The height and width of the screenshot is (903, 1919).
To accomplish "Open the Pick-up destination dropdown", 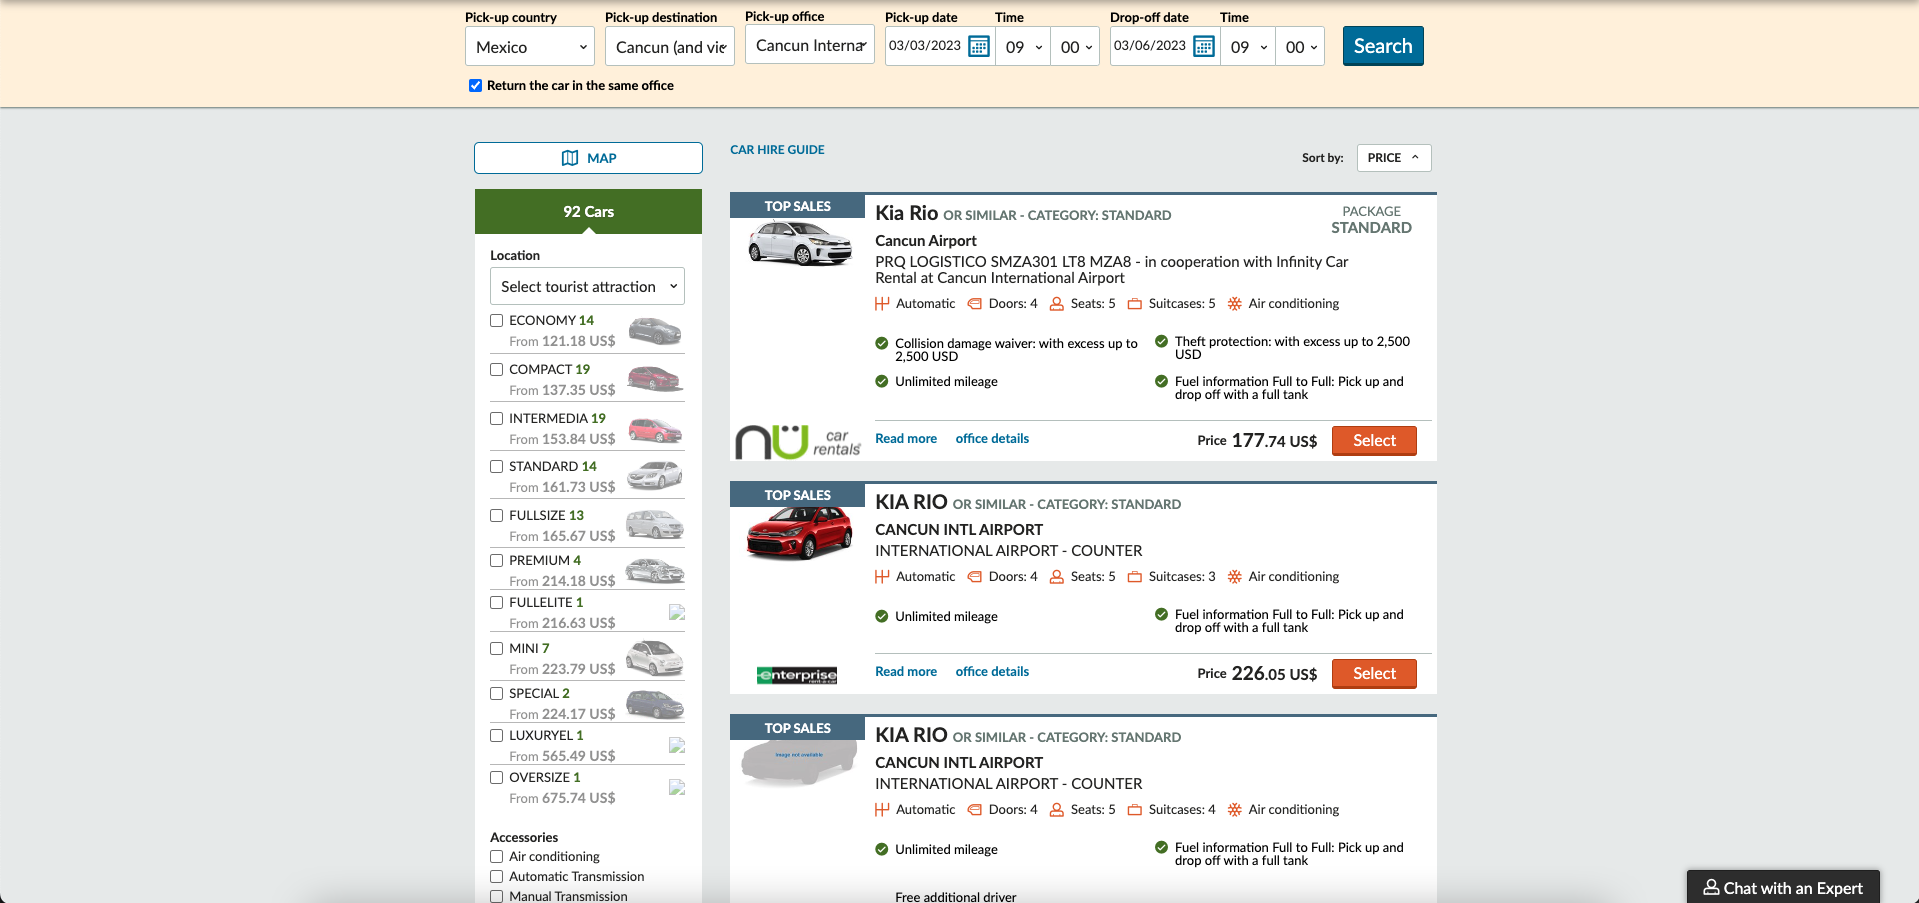I will (670, 47).
